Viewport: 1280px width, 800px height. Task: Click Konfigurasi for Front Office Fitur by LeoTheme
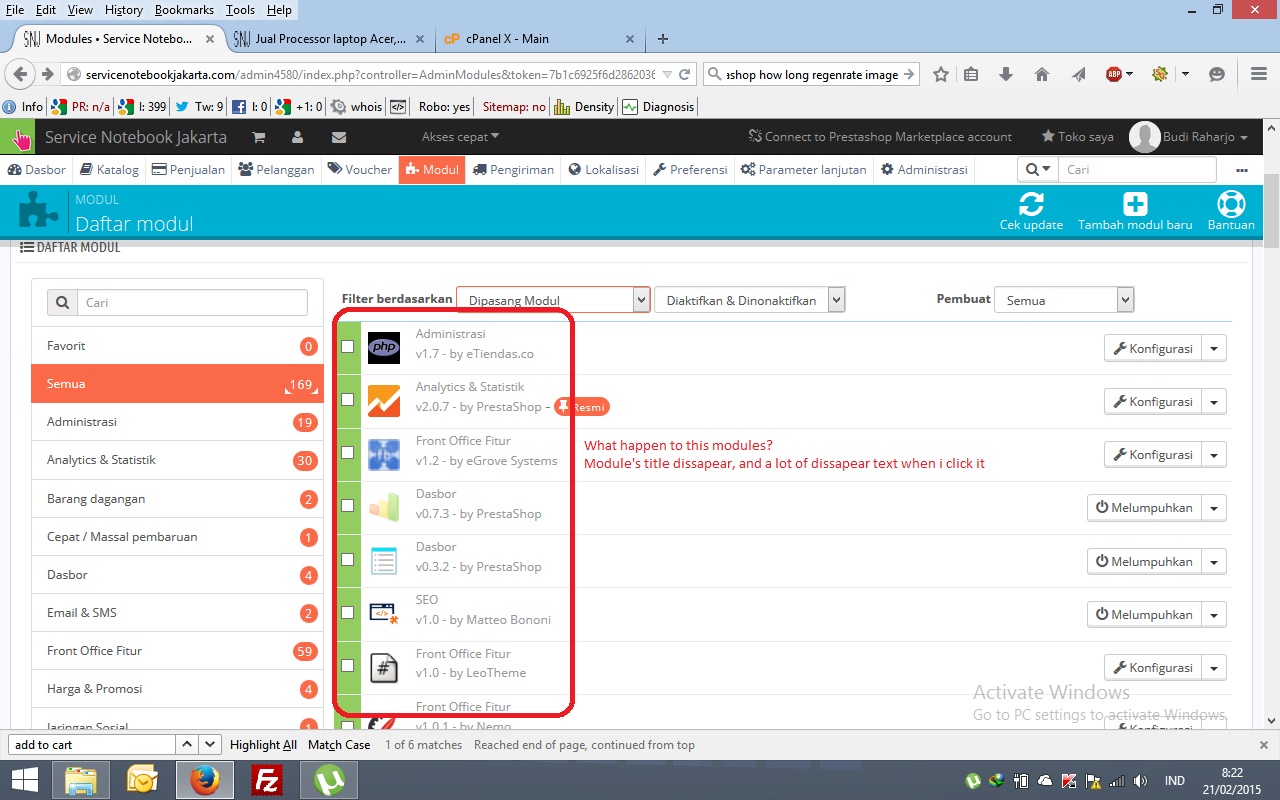1152,668
